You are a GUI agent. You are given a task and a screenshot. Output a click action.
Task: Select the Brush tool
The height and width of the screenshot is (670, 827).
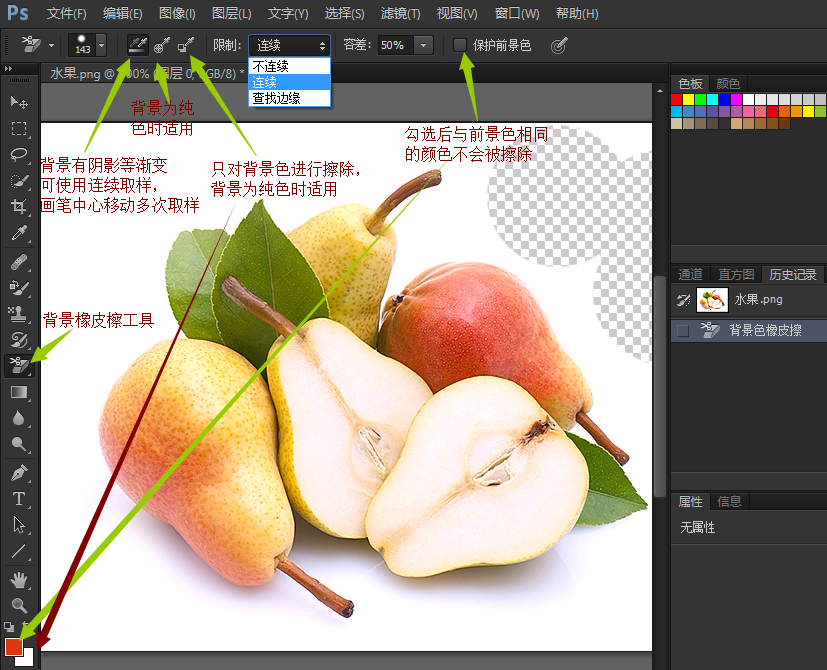(19, 288)
